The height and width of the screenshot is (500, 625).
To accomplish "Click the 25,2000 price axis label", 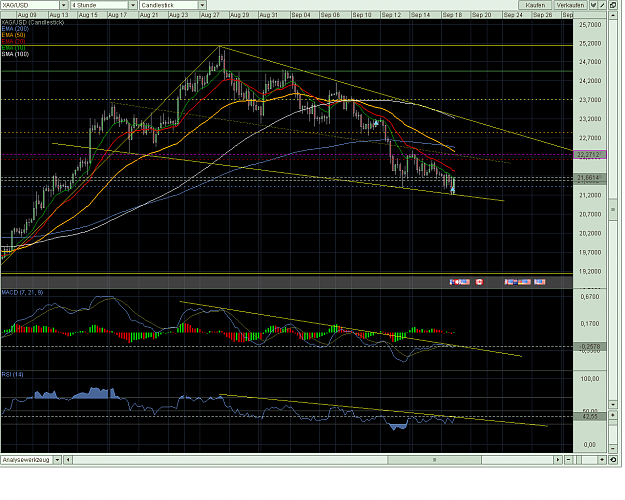I will point(590,43).
